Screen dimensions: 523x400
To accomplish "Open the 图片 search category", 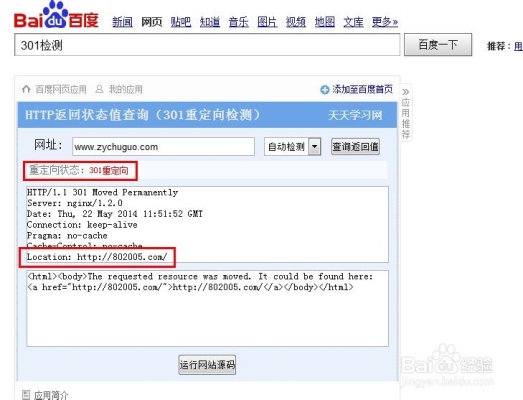I will pos(267,22).
